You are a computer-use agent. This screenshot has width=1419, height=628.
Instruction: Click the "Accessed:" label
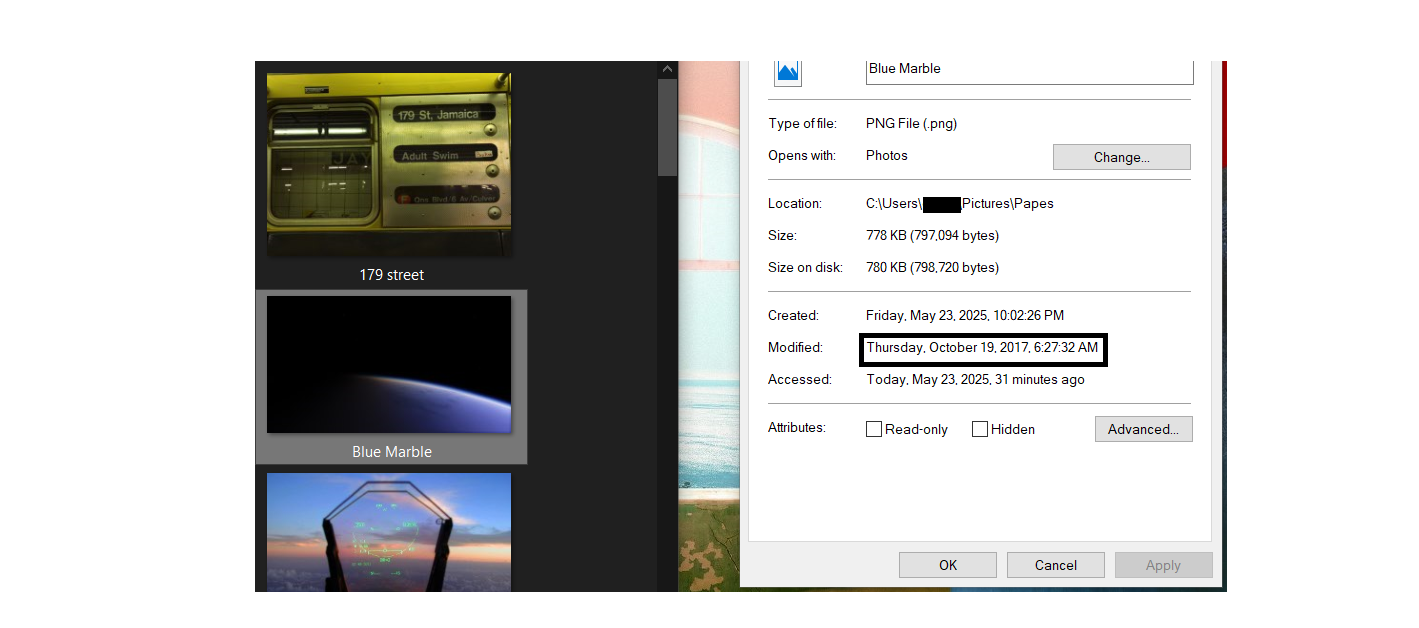tap(800, 380)
